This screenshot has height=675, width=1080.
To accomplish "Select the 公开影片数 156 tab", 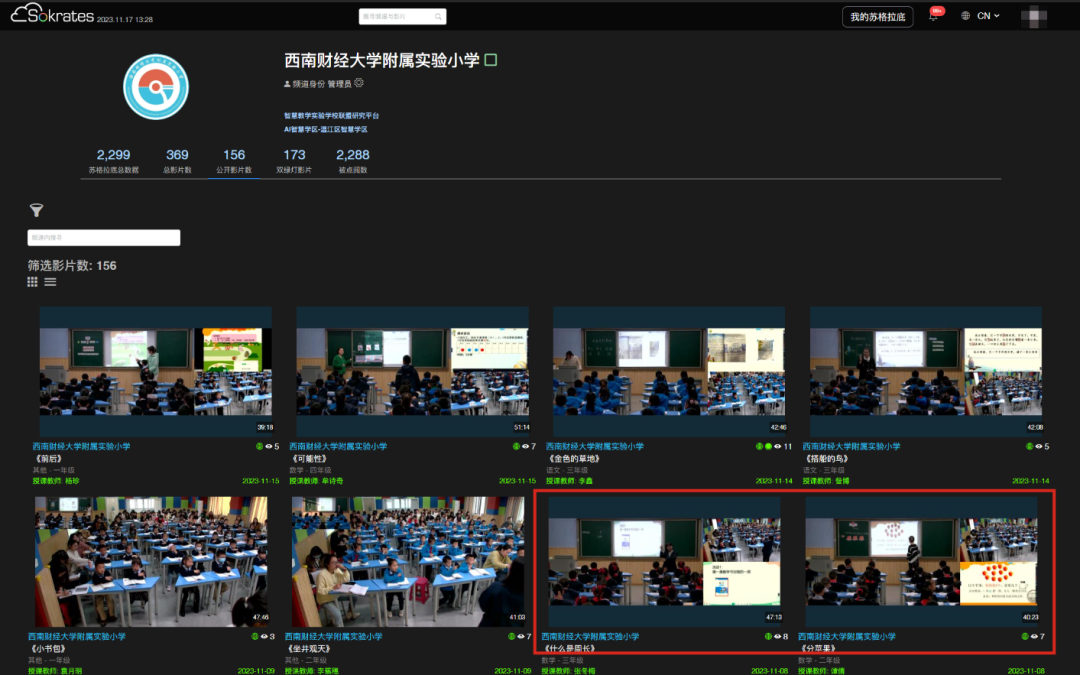I will 234,161.
